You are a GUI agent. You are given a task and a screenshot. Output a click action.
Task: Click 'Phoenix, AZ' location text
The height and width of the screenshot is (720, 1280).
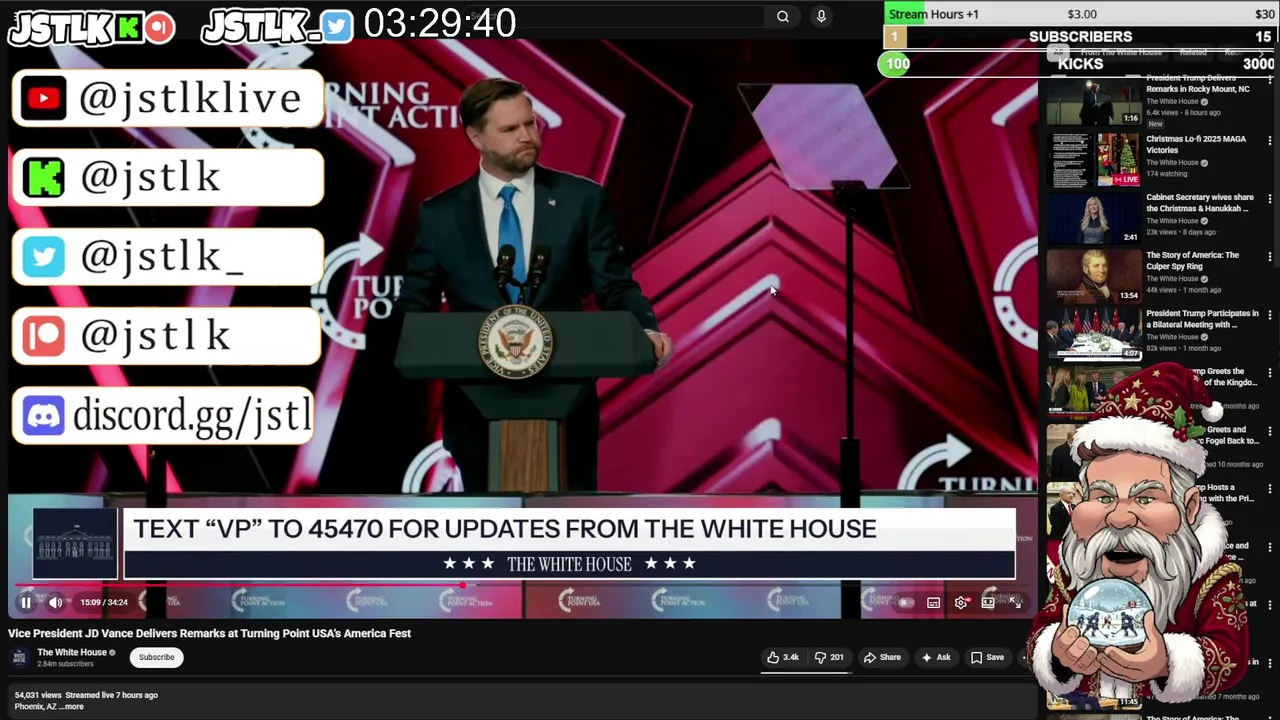coord(35,706)
